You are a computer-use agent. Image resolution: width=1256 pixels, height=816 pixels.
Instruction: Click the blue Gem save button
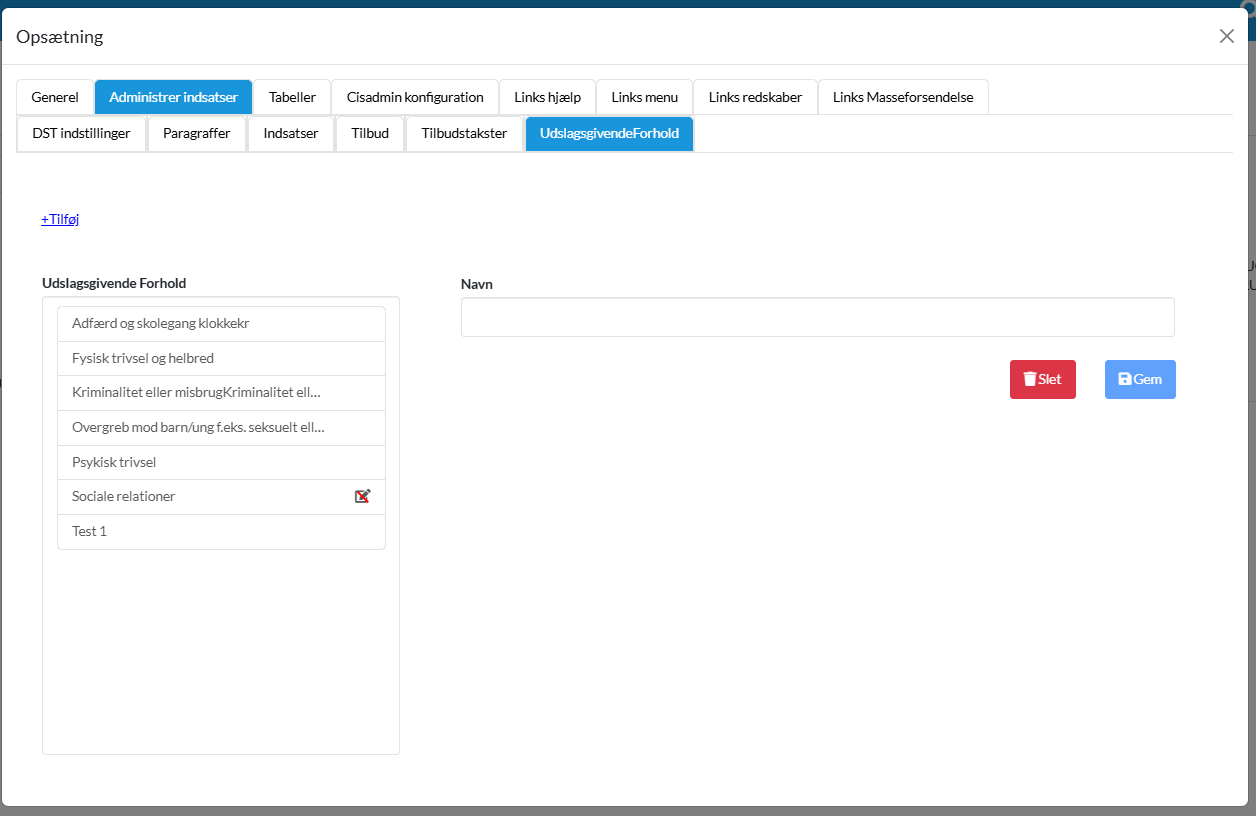coord(1140,379)
